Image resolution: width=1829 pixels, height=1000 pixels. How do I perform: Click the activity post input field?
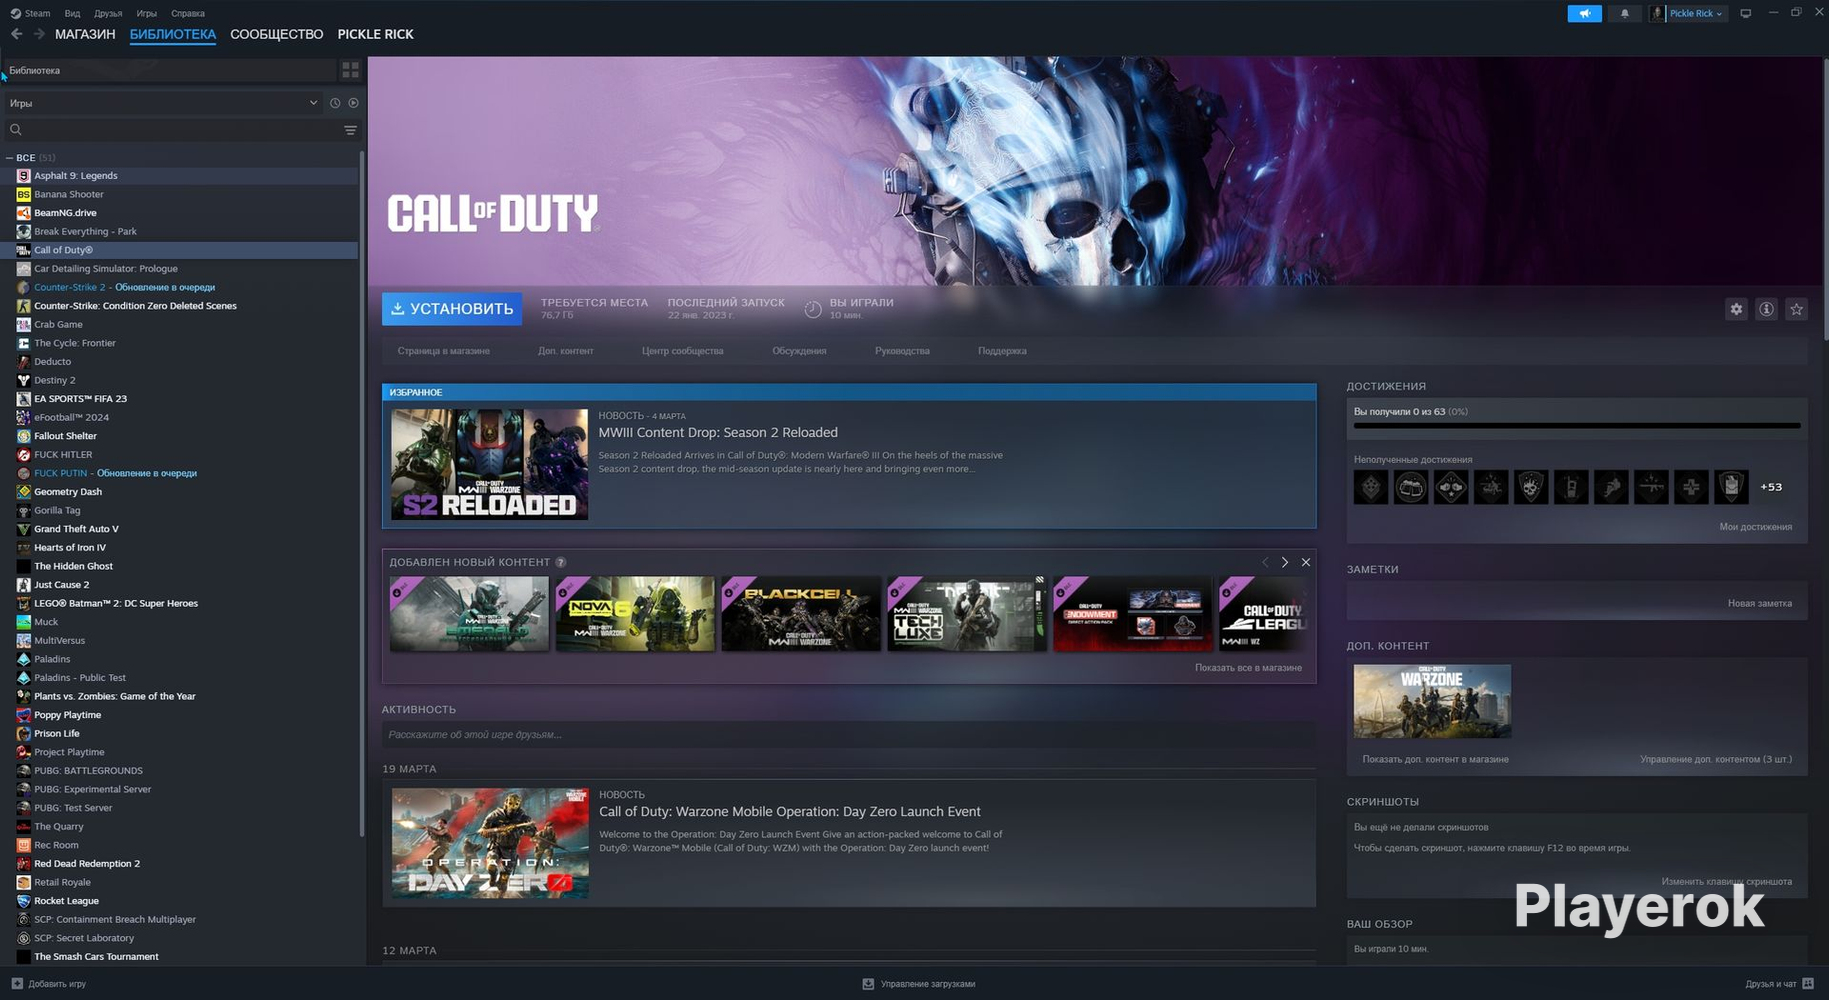click(x=848, y=735)
